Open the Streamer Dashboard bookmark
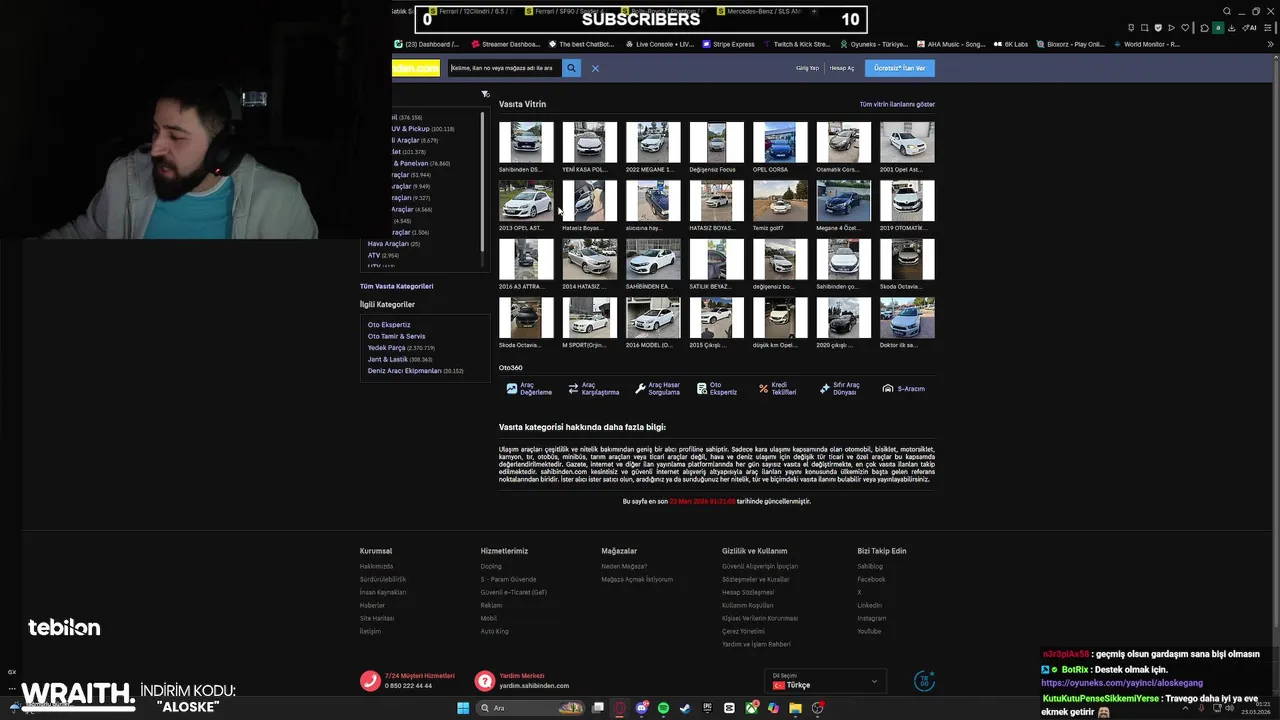Image resolution: width=1280 pixels, height=720 pixels. 505,44
